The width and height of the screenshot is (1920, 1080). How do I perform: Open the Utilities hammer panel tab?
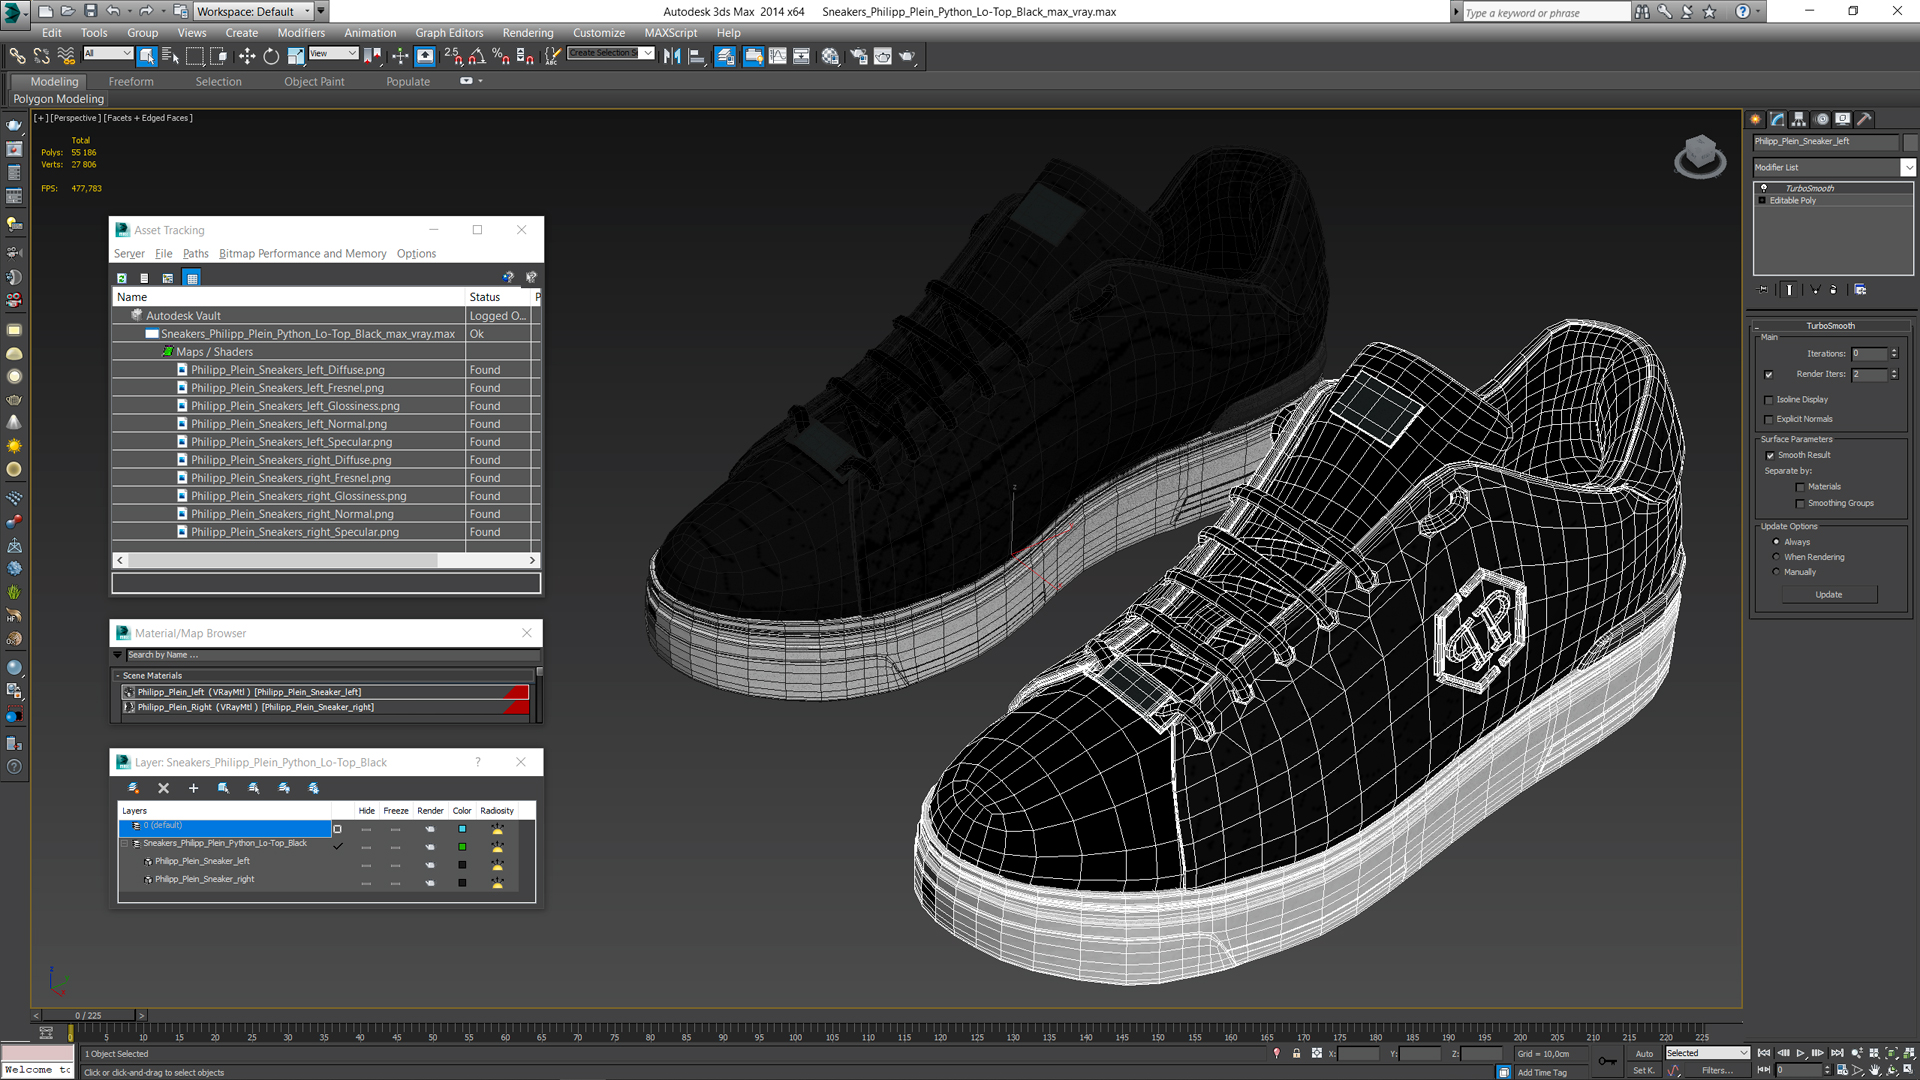click(x=1864, y=119)
